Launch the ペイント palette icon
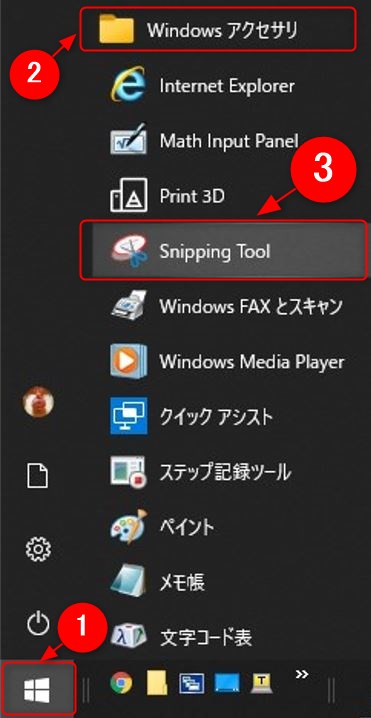Image resolution: width=371 pixels, height=718 pixels. pyautogui.click(x=128, y=526)
